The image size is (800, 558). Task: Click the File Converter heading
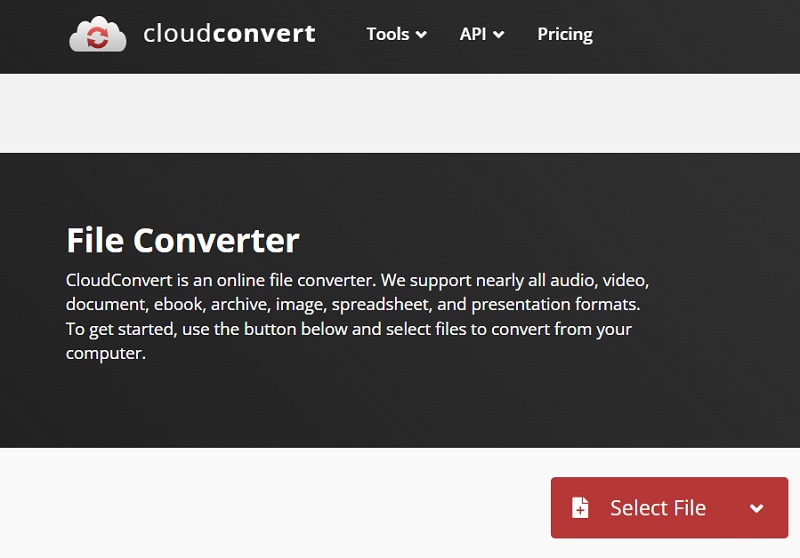[x=183, y=240]
